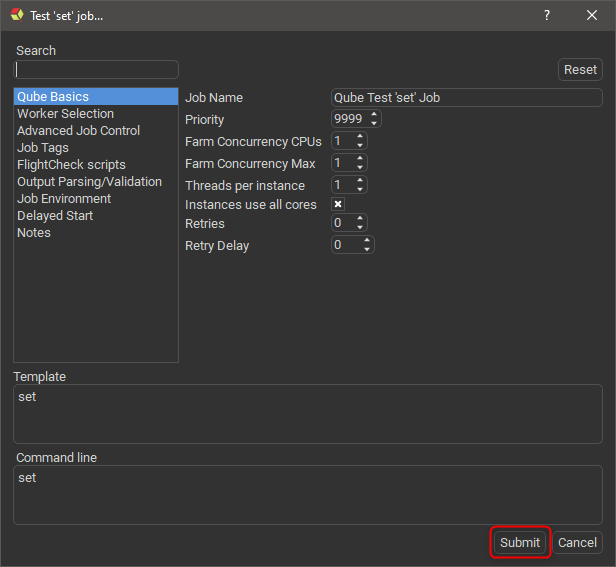
Task: Select Delayed Start in the sidebar
Action: point(55,216)
